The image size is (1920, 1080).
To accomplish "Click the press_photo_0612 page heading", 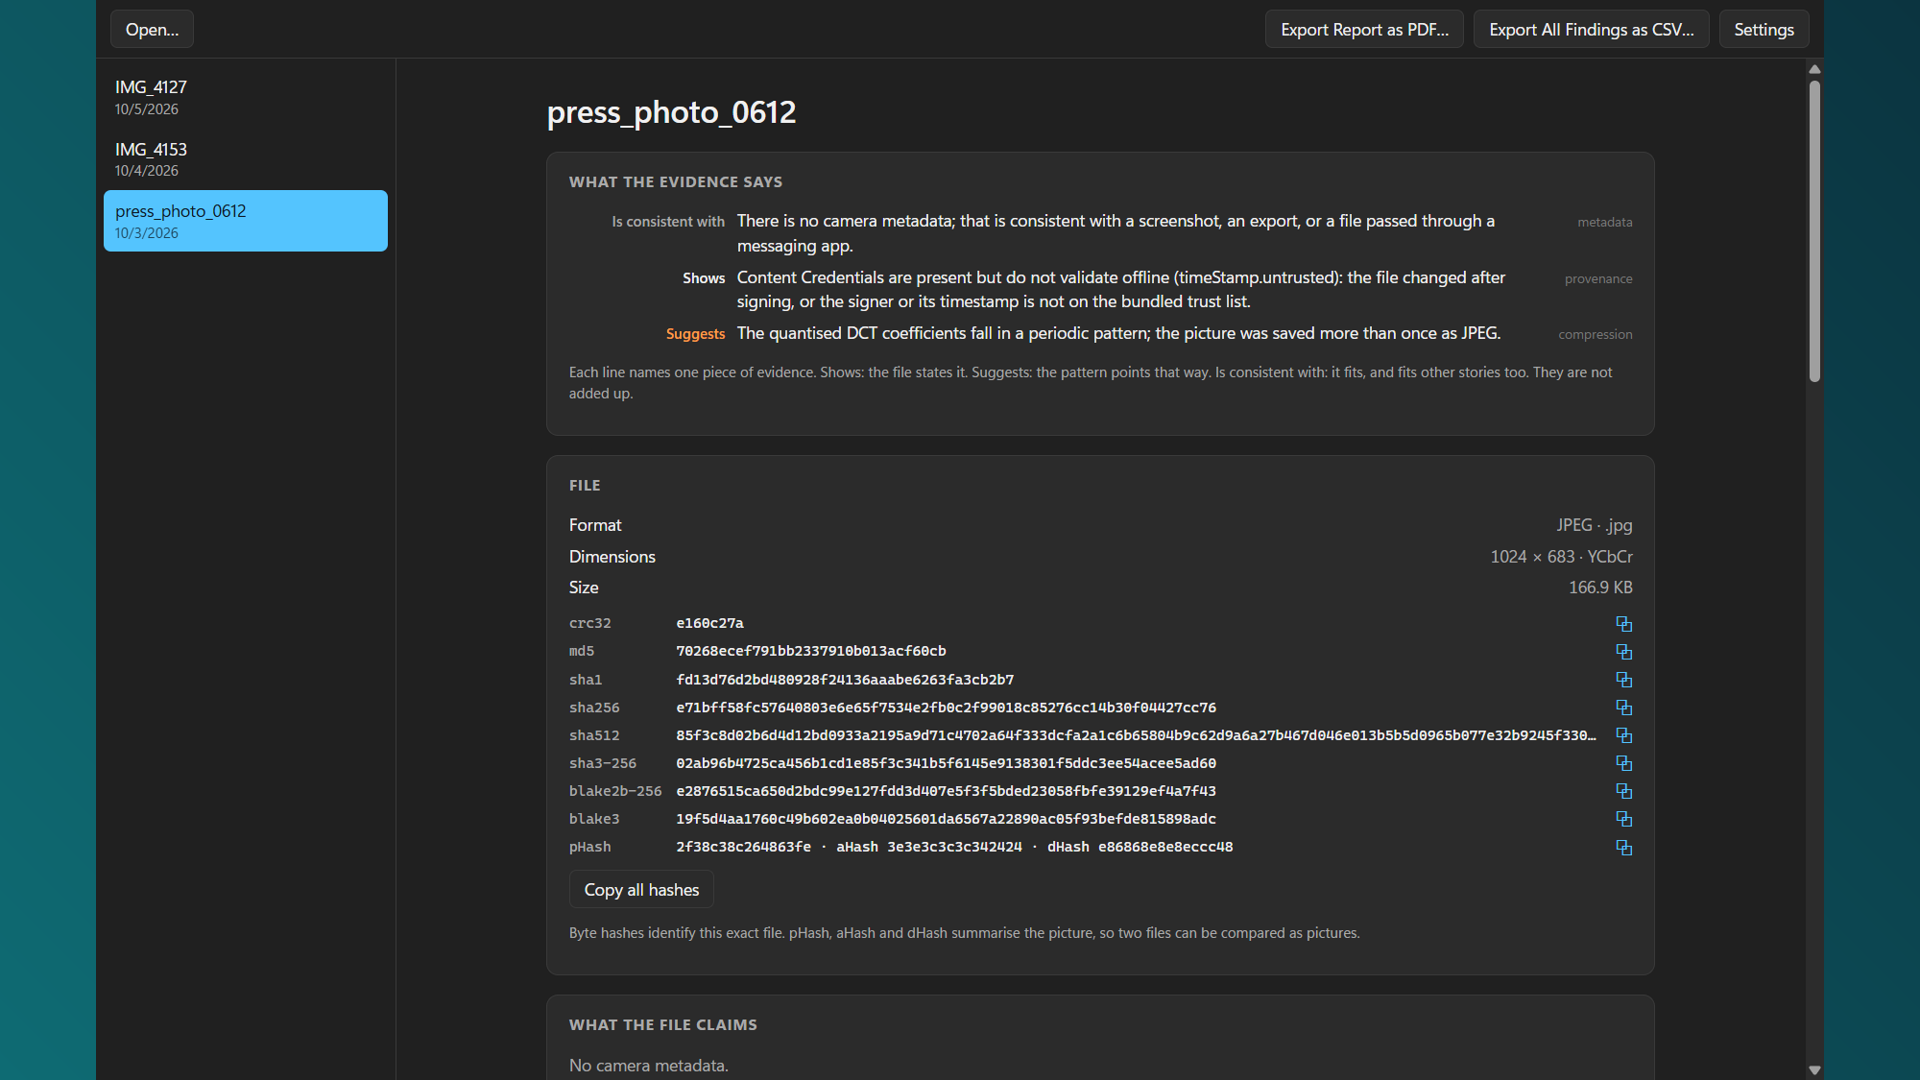I will point(671,112).
